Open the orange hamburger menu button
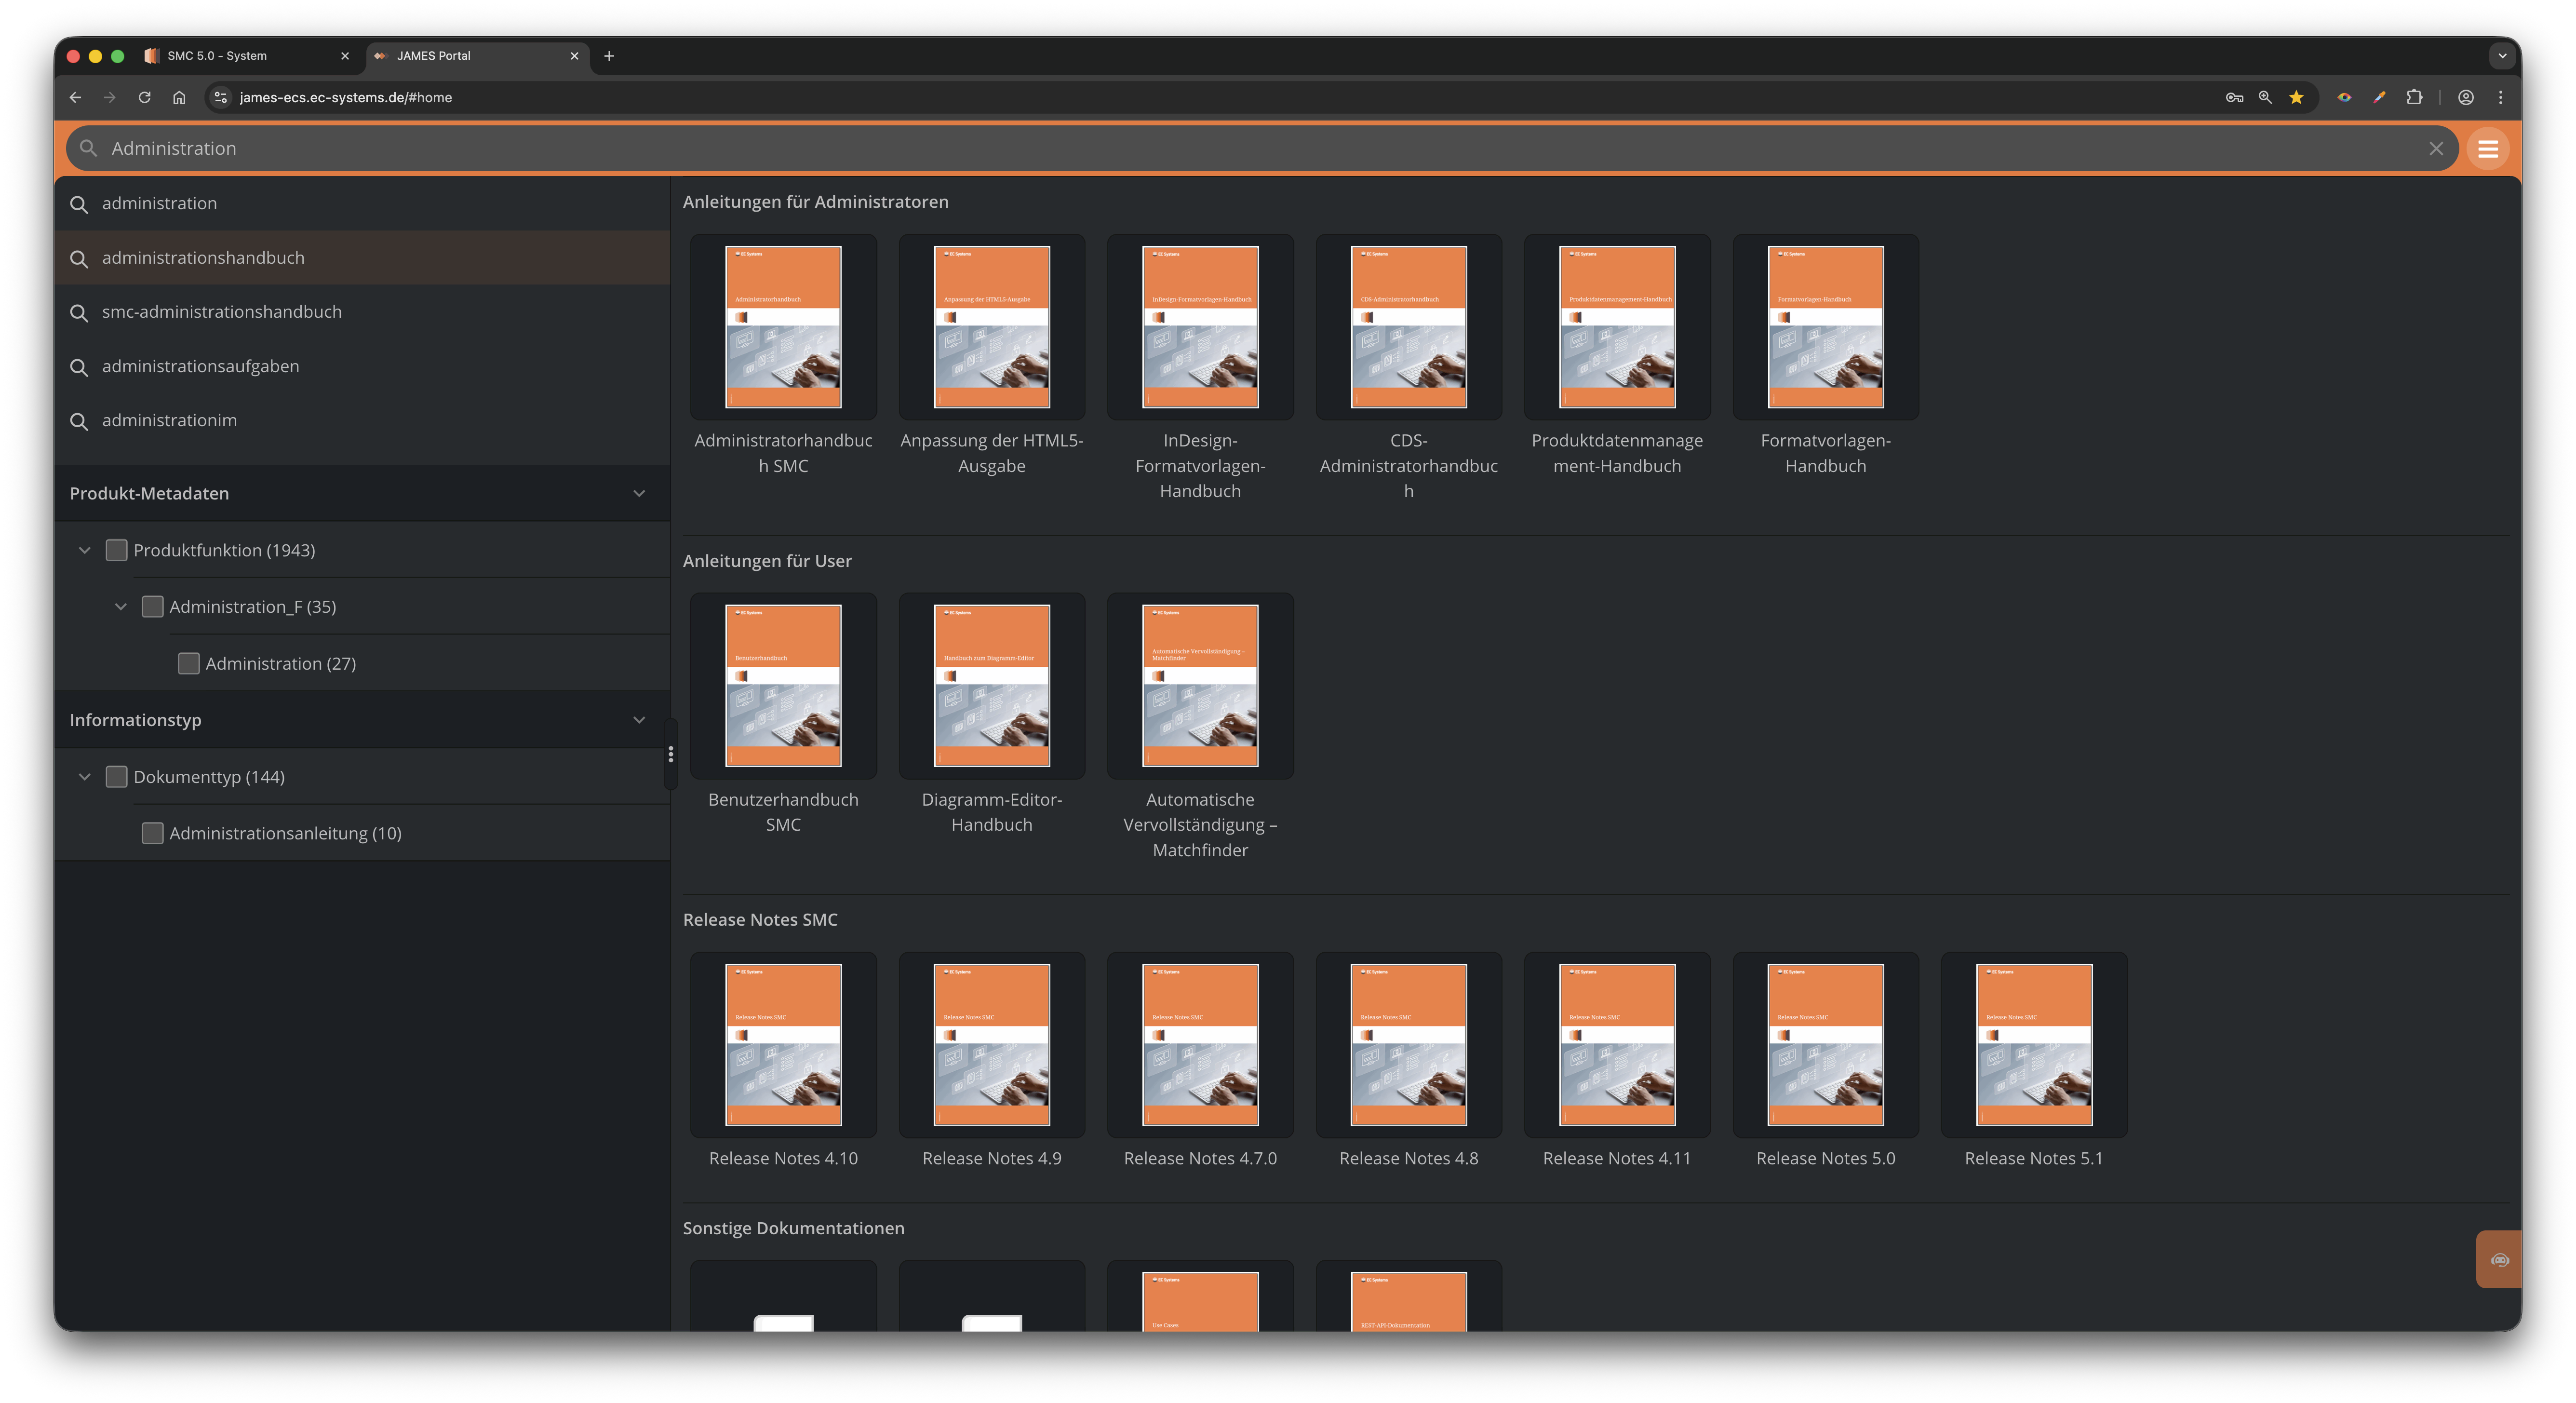 2487,149
